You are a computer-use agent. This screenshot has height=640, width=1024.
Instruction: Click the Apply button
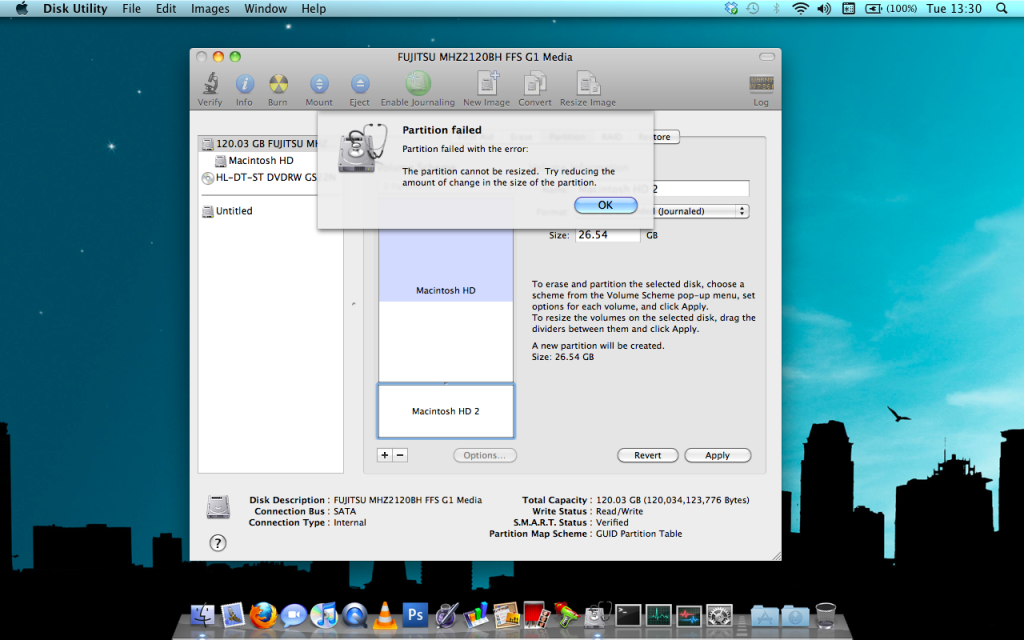click(x=717, y=455)
